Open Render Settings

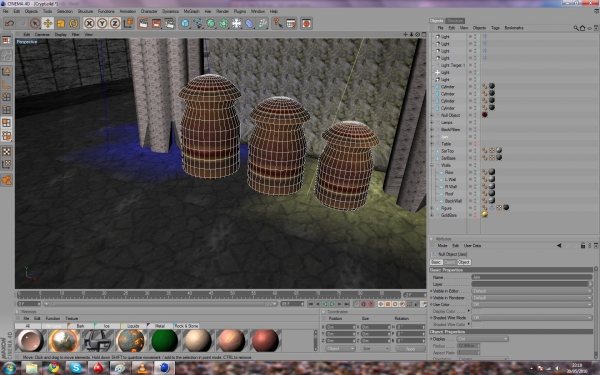click(170, 23)
